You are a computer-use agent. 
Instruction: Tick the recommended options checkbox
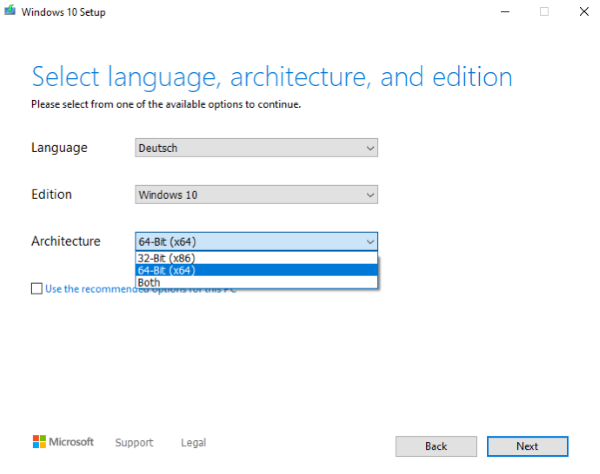tap(37, 288)
